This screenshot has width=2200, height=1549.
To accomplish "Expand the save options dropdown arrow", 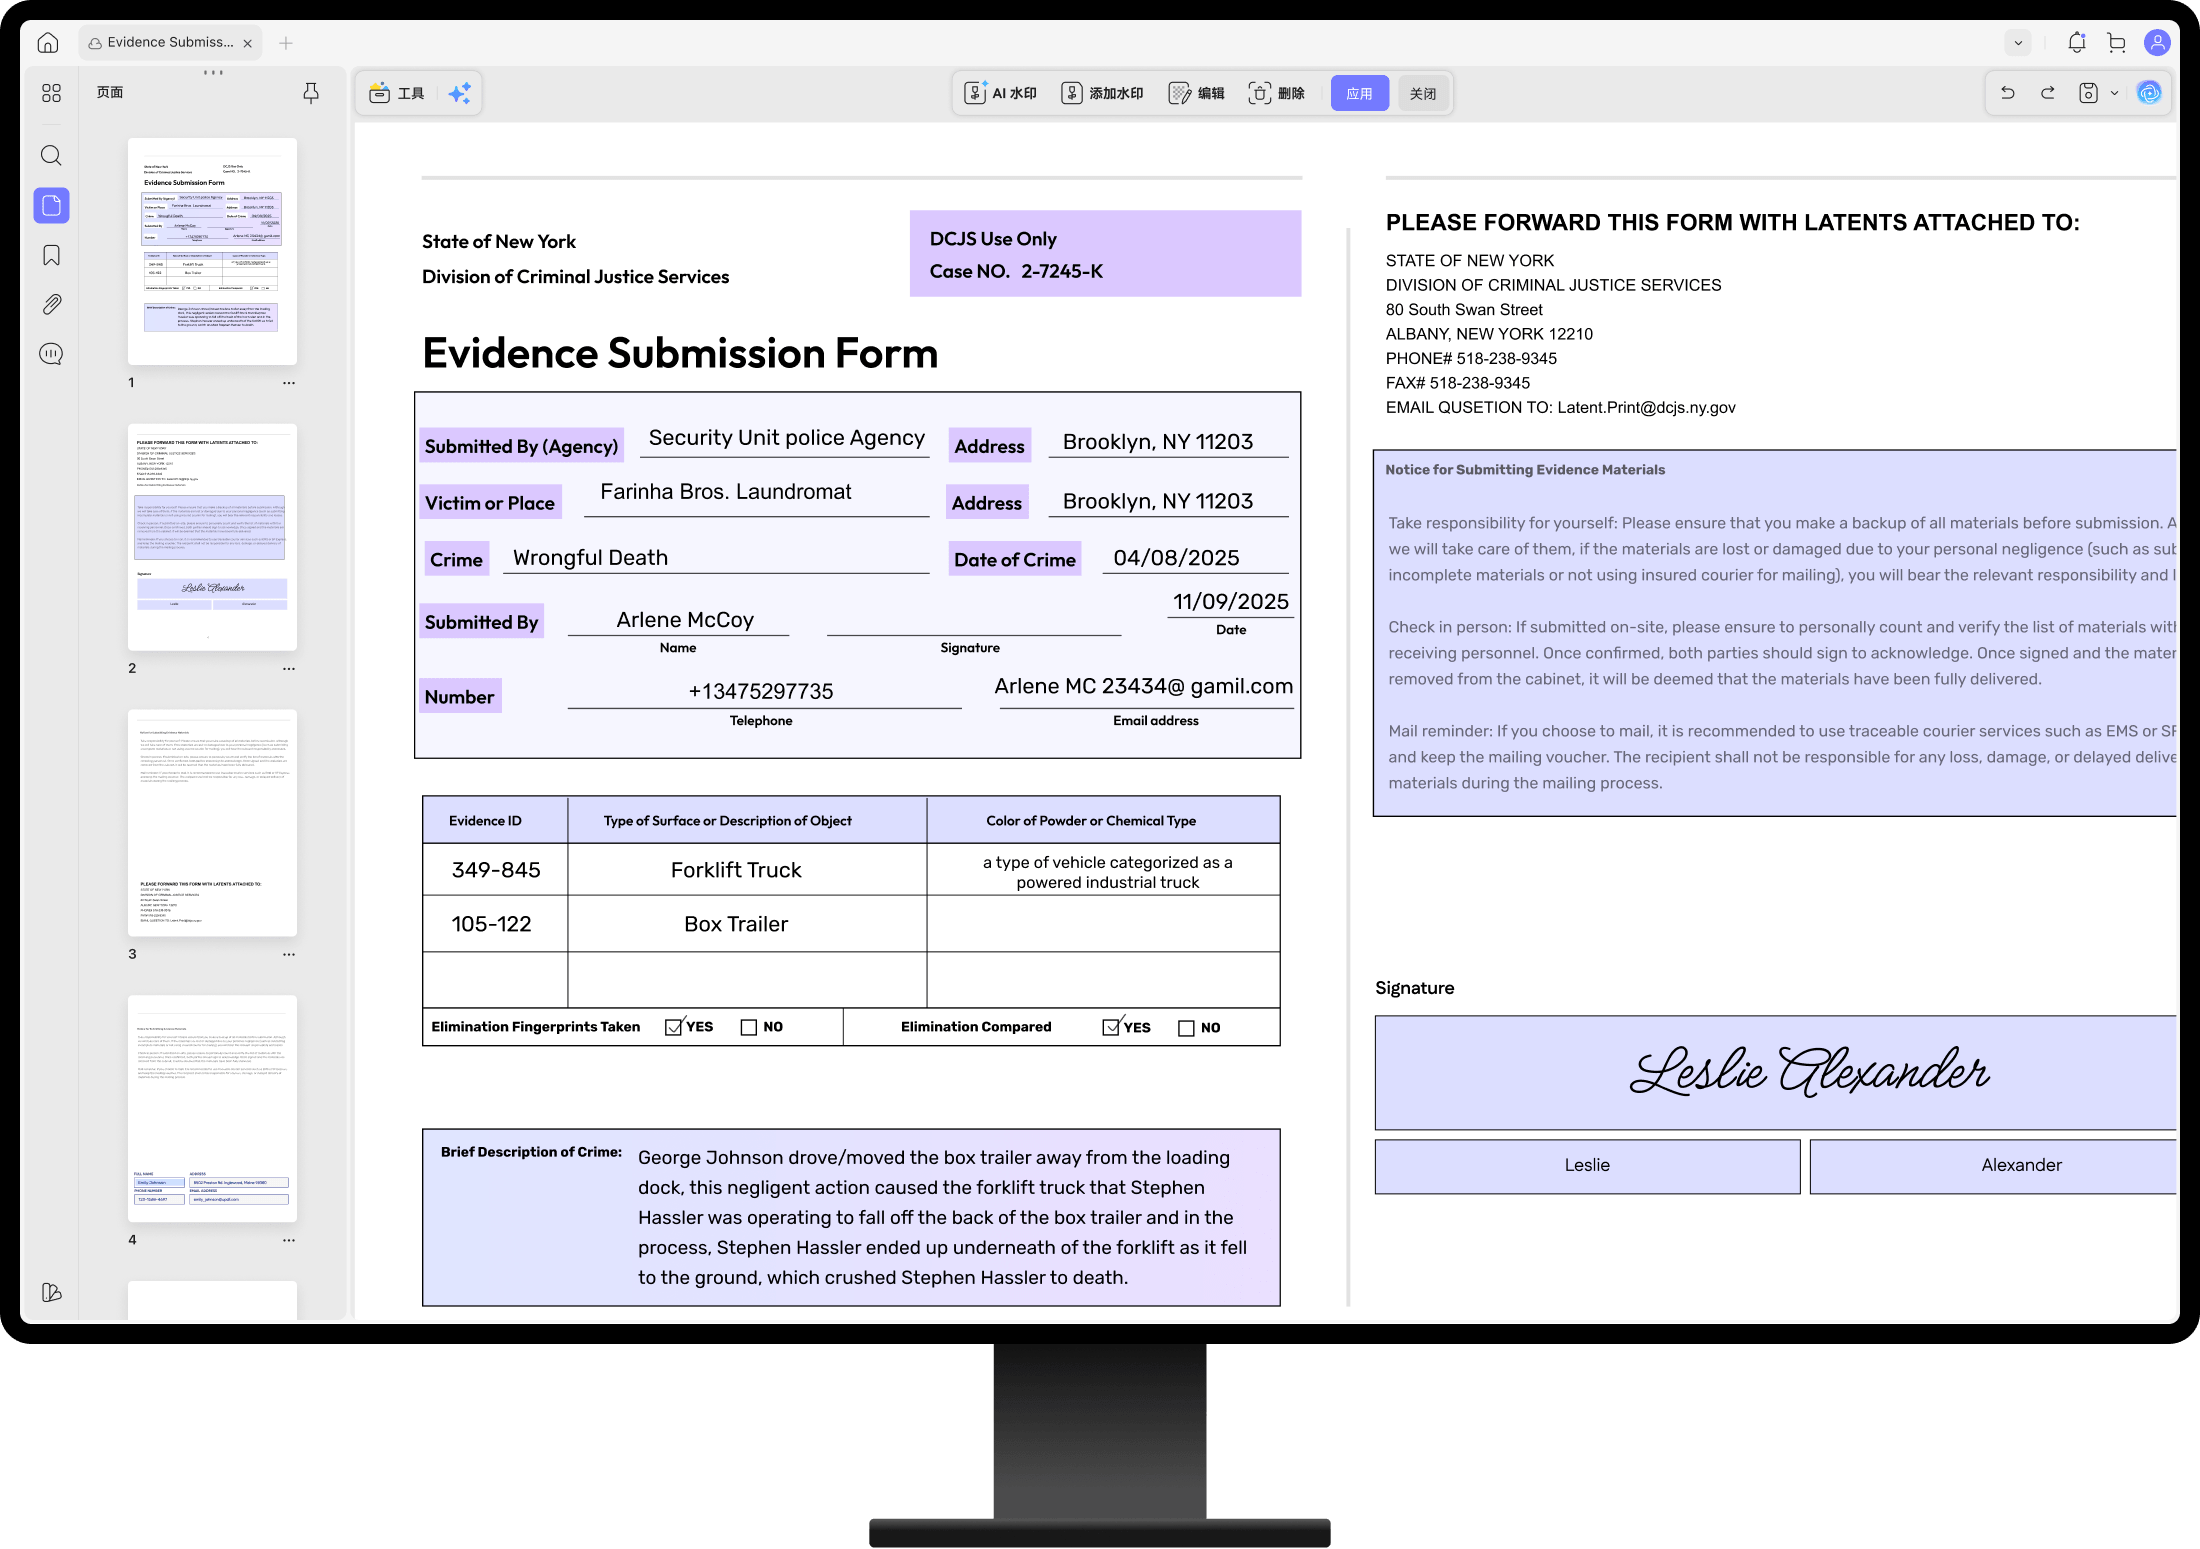I will pyautogui.click(x=2114, y=93).
